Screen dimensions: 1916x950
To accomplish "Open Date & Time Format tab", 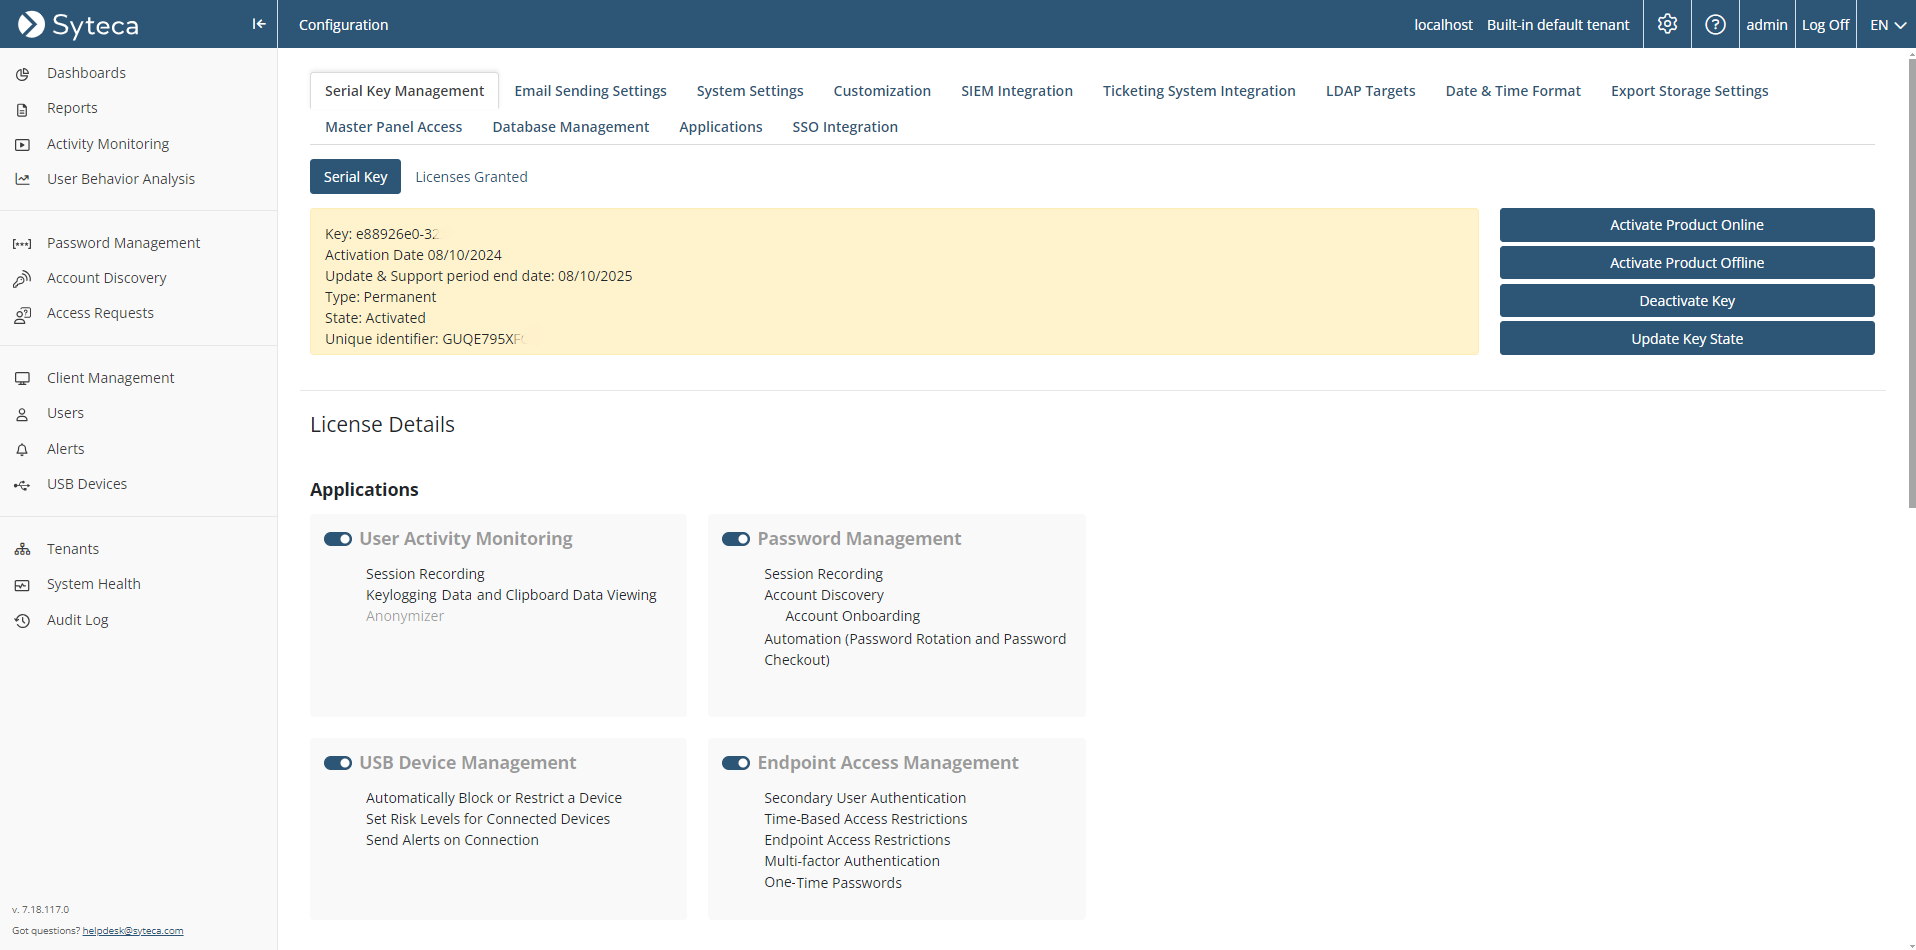I will click(x=1513, y=91).
